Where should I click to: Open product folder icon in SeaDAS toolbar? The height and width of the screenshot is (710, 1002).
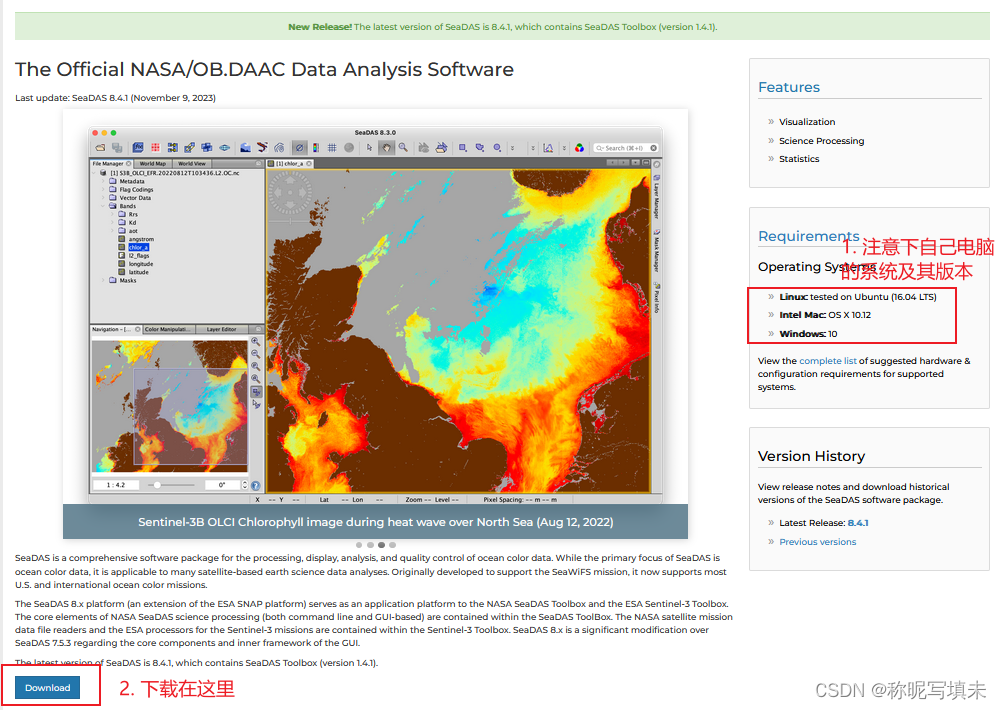point(100,148)
